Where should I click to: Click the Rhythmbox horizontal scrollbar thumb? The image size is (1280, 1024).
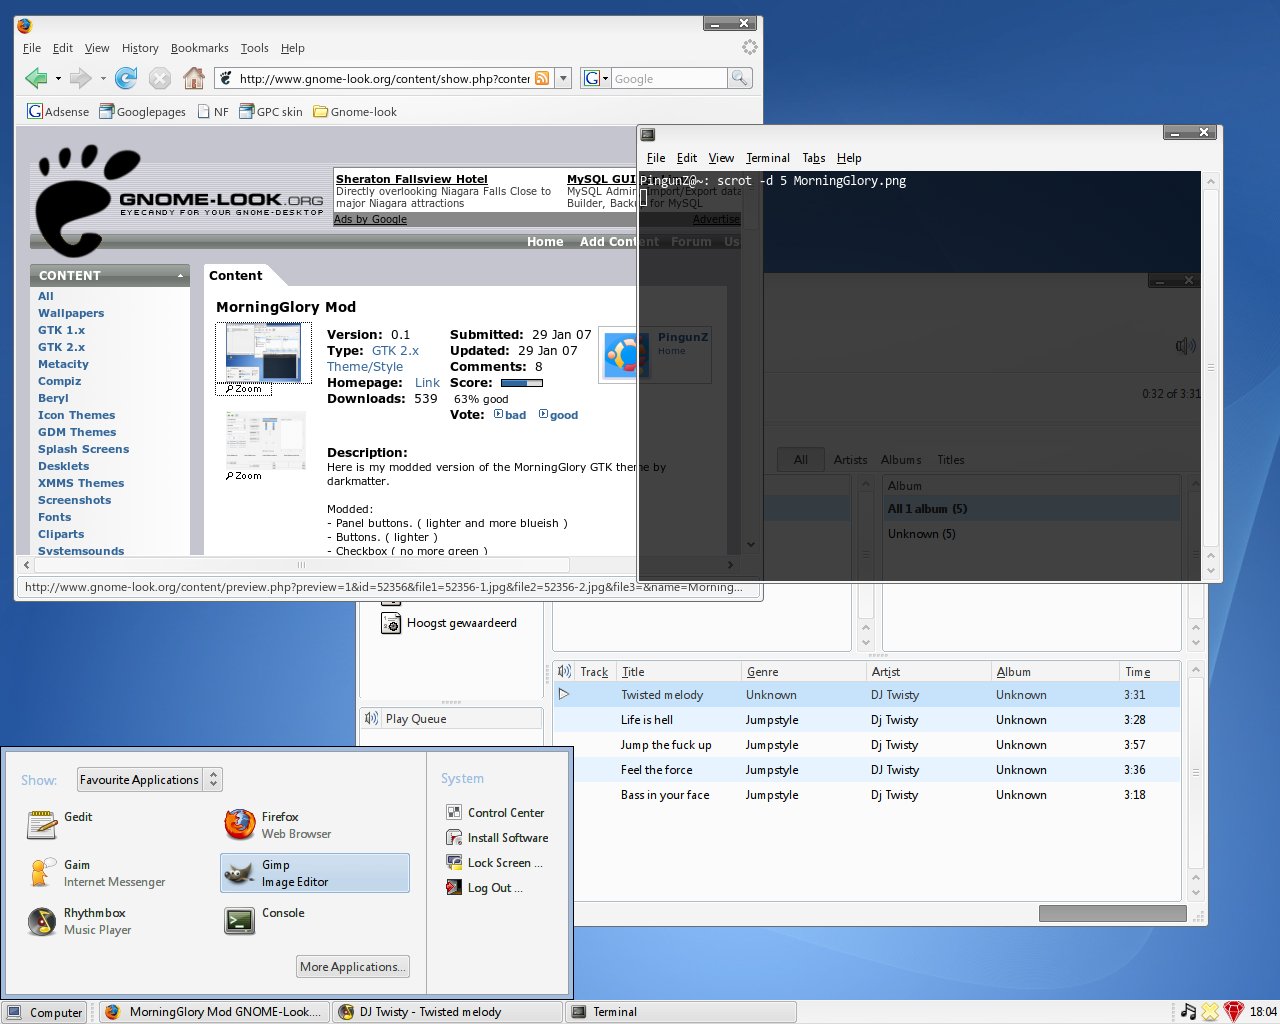coord(1112,913)
